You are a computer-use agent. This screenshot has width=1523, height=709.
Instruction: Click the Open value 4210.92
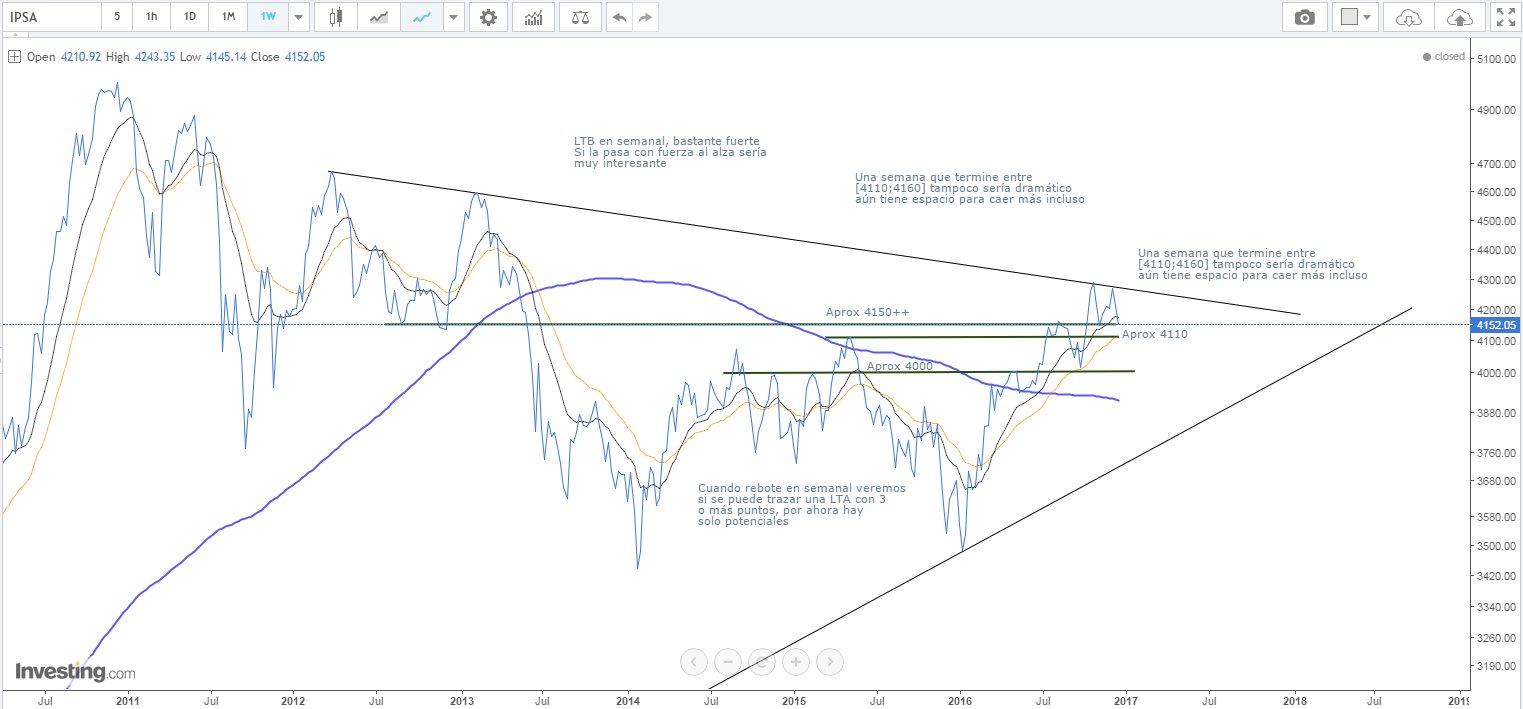pyautogui.click(x=80, y=57)
